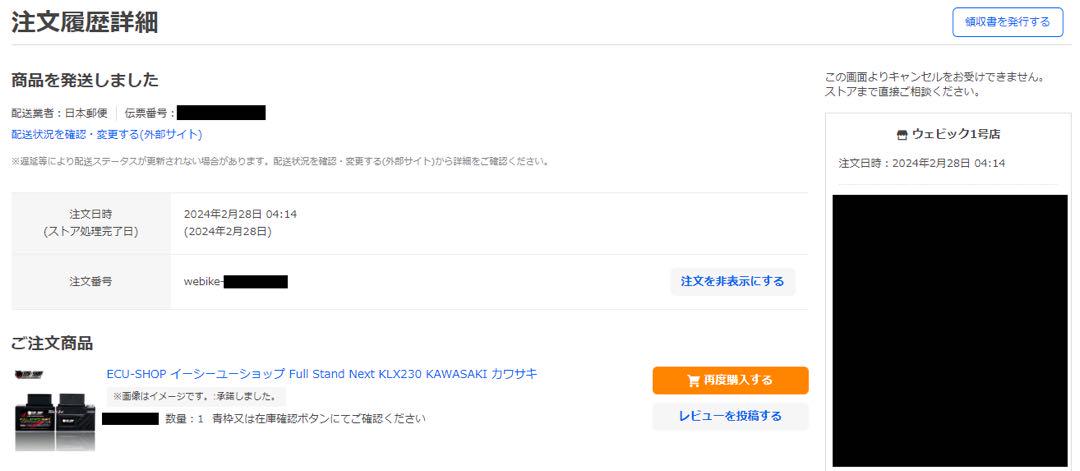Viewport: 1080px width, 471px height.
Task: Click the 注文日時 2024年2月28日 04:14 value
Action: point(240,214)
